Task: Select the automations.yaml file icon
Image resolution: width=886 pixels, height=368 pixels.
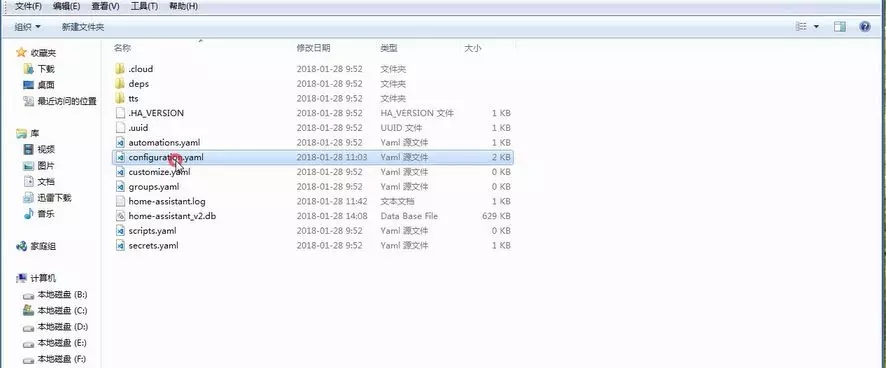Action: click(x=120, y=142)
